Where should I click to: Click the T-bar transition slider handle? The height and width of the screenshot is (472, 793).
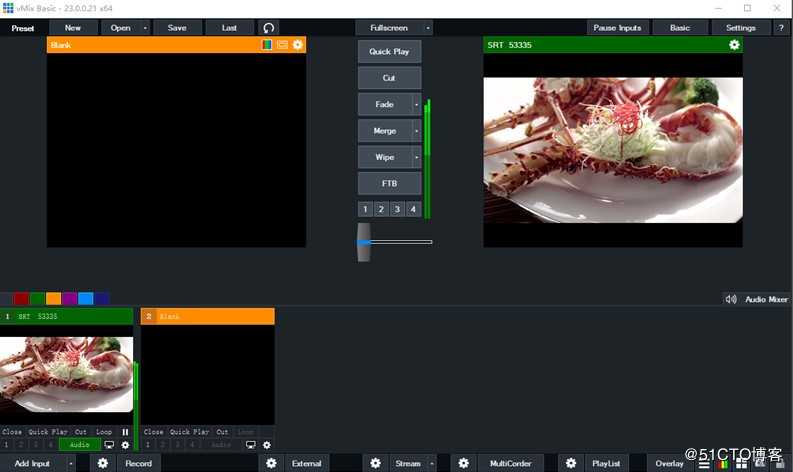364,242
